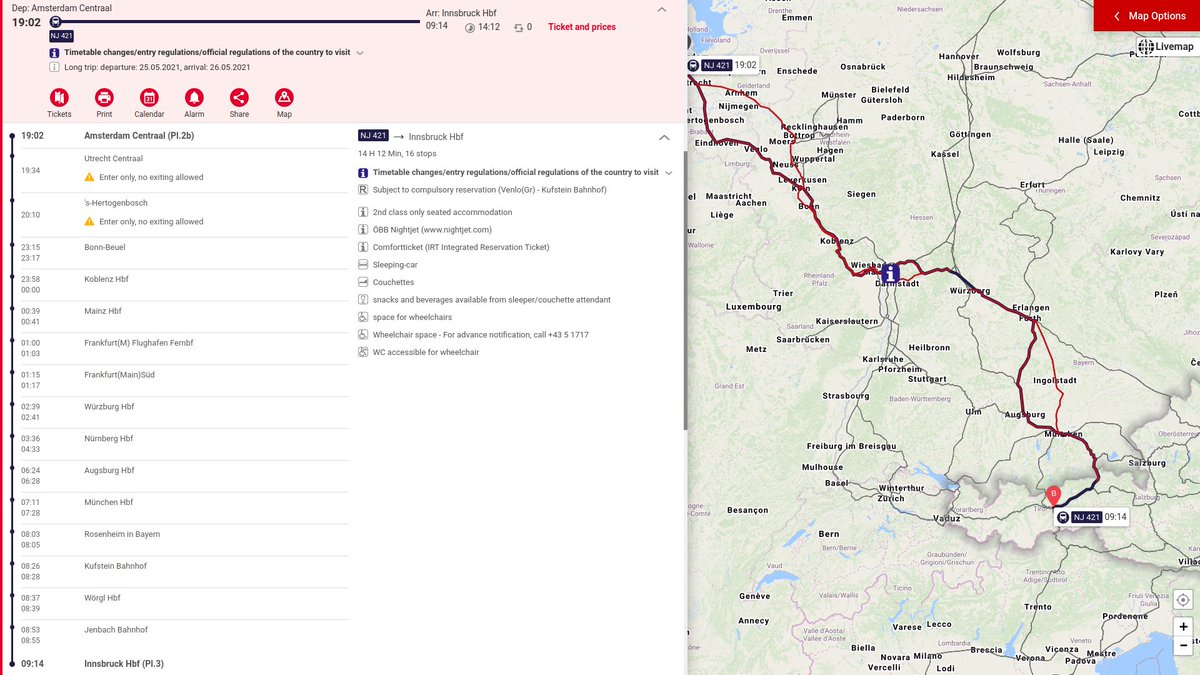Click the Livemap globe icon
This screenshot has width=1200, height=675.
[x=1146, y=47]
